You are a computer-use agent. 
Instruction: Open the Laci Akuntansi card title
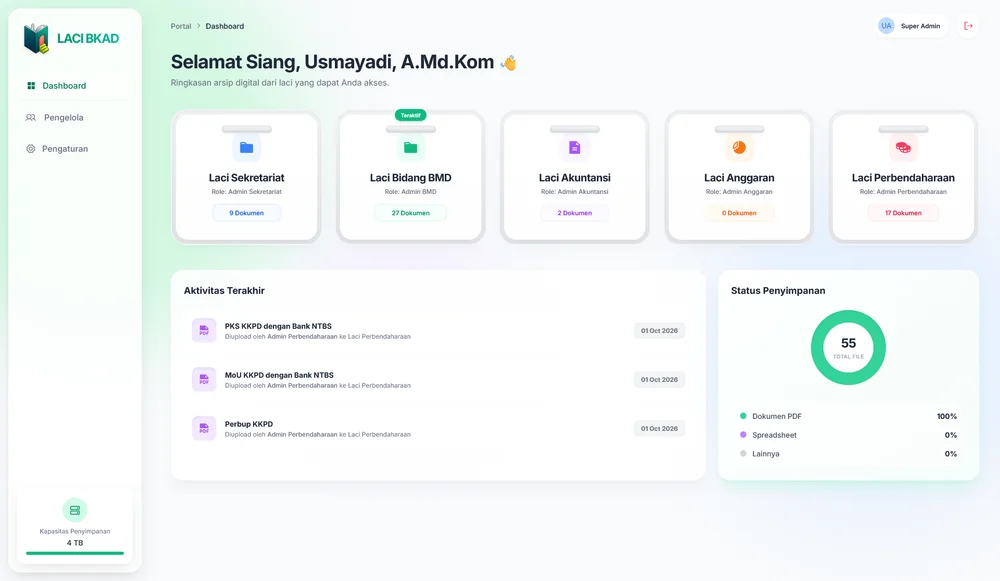click(575, 178)
